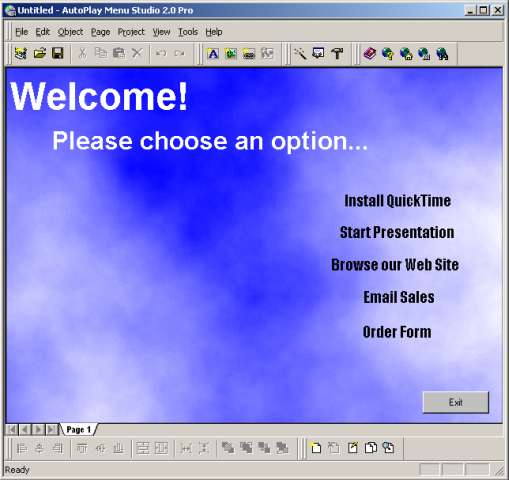The image size is (509, 480).
Task: Select the Browse our Web Site text
Action: click(x=395, y=265)
